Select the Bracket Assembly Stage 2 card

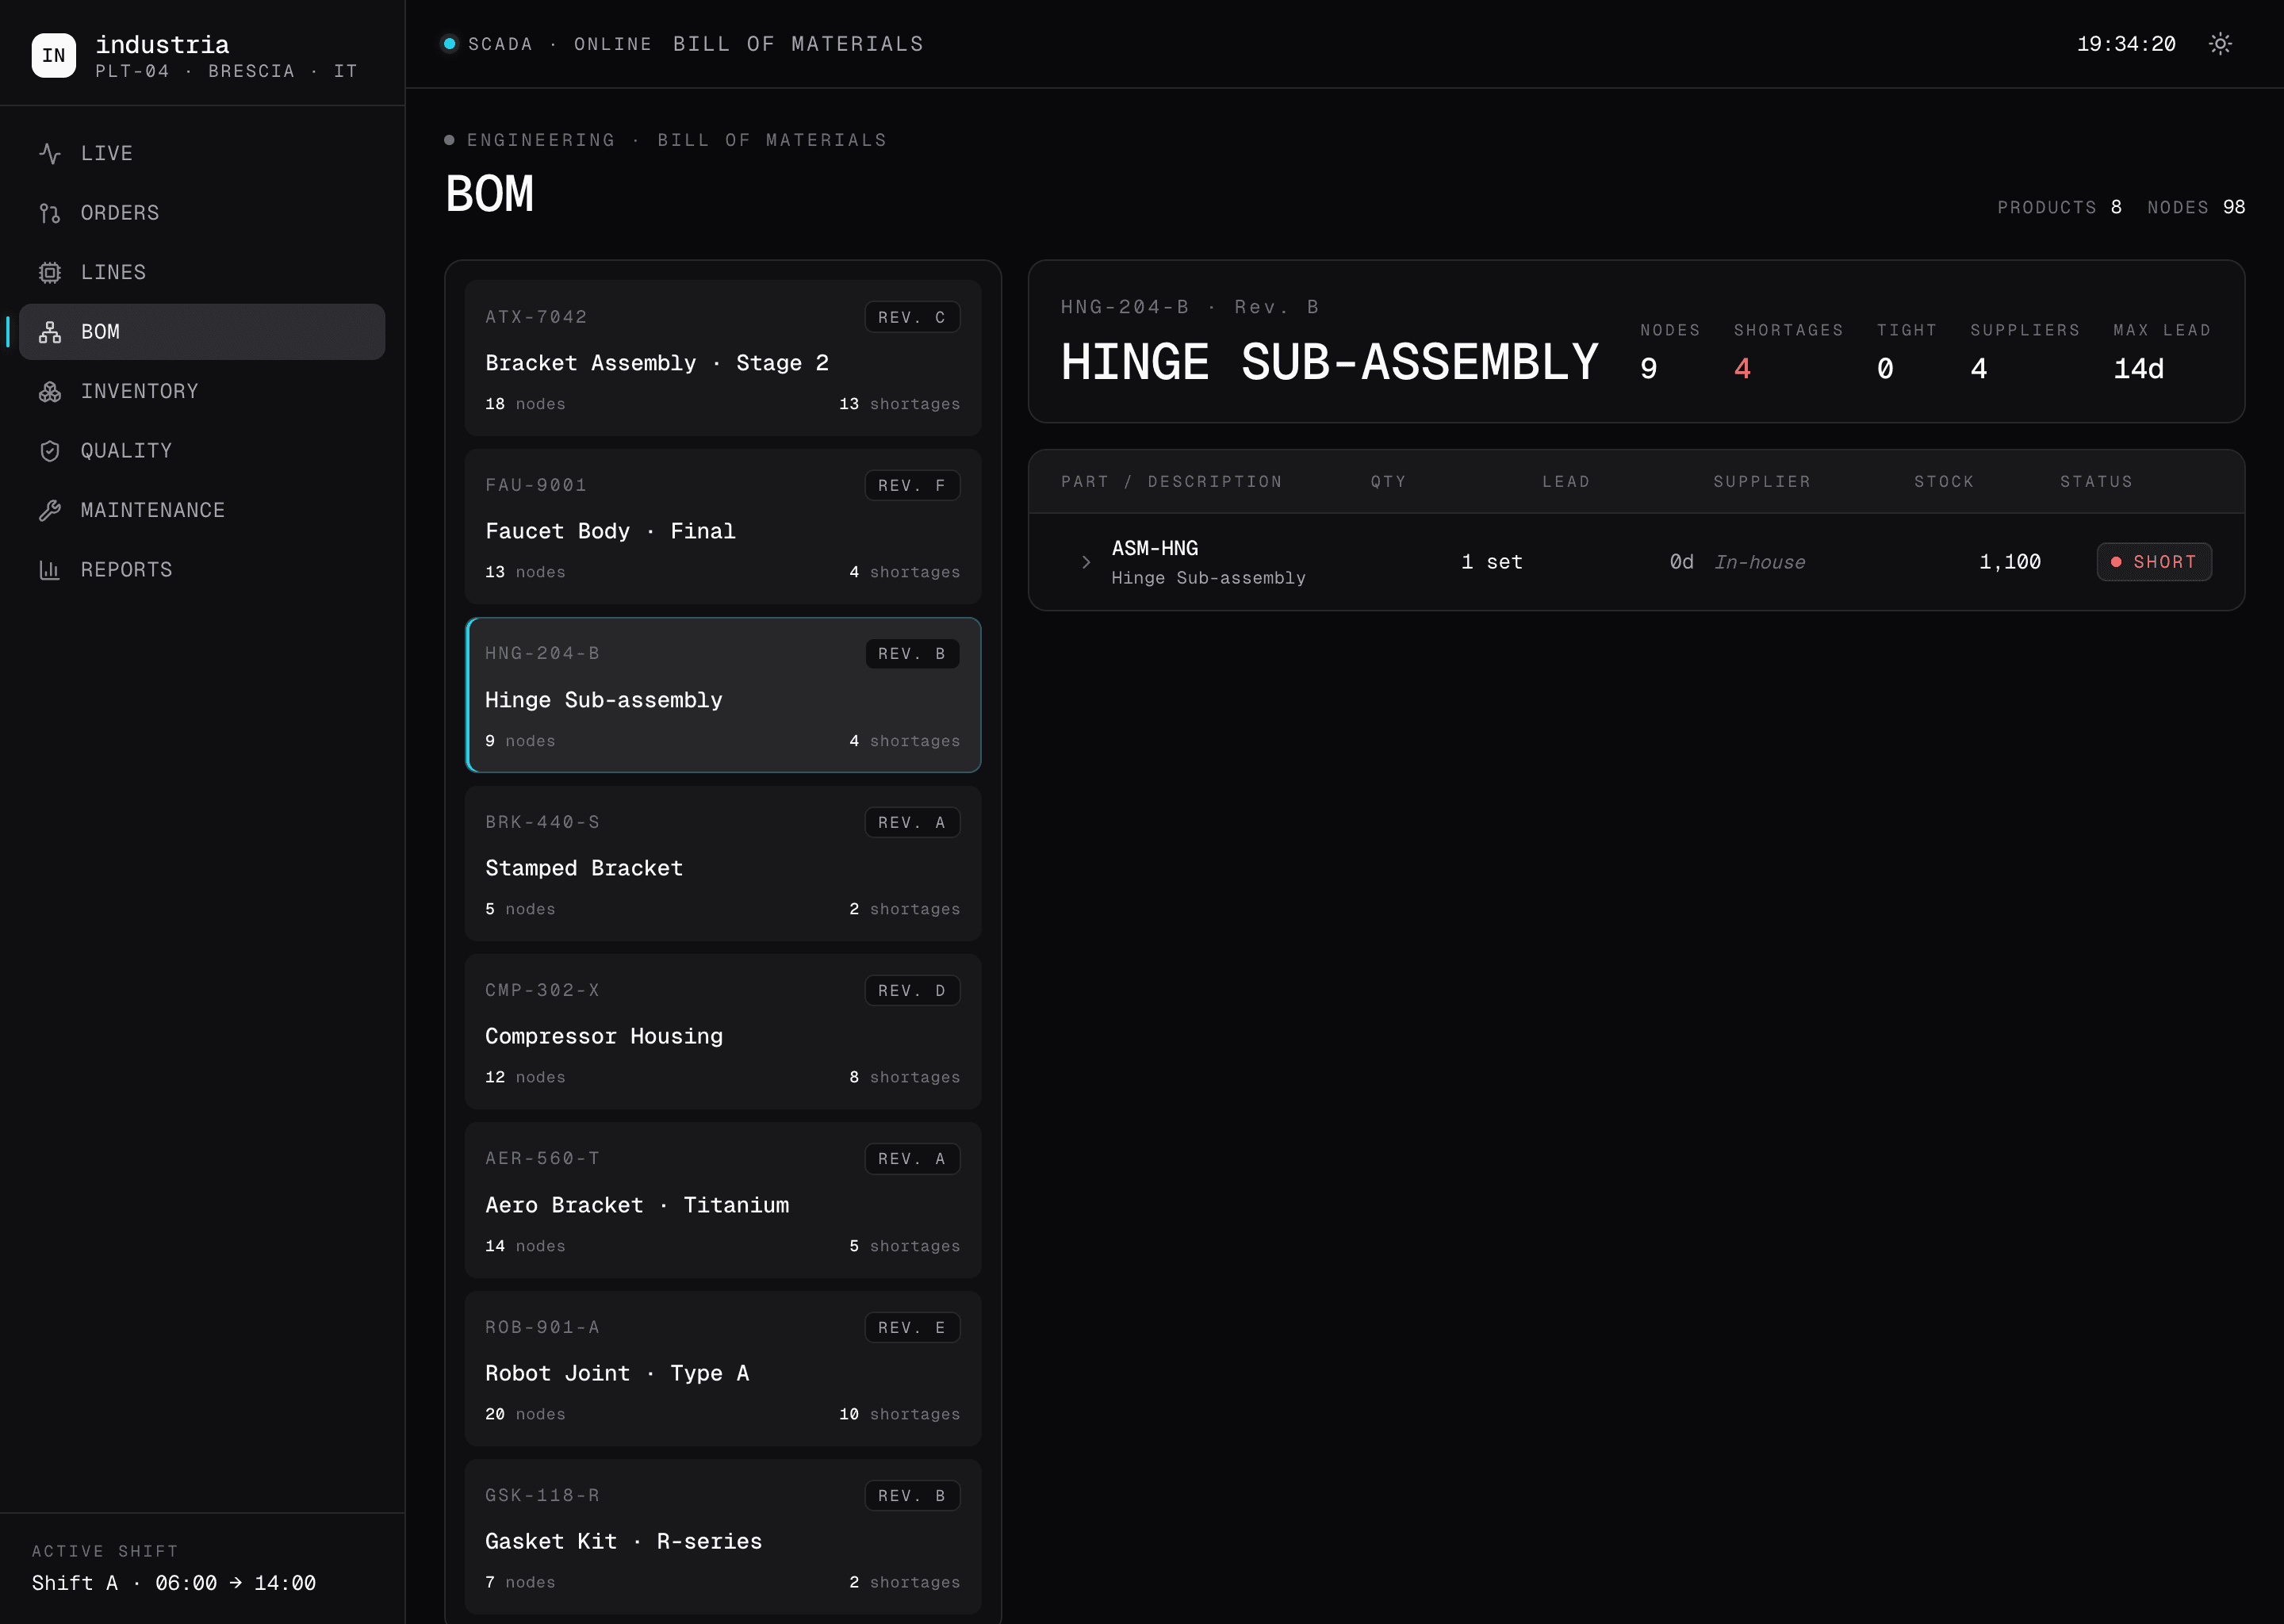click(723, 358)
